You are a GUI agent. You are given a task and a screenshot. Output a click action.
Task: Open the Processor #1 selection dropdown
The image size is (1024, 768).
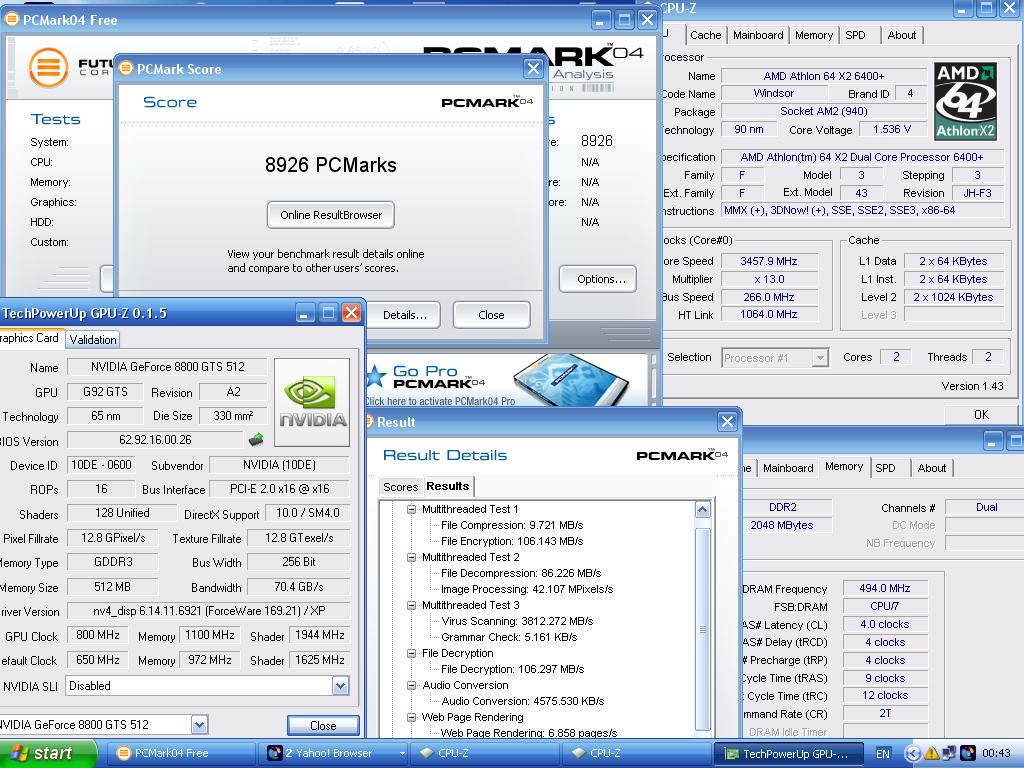point(820,358)
